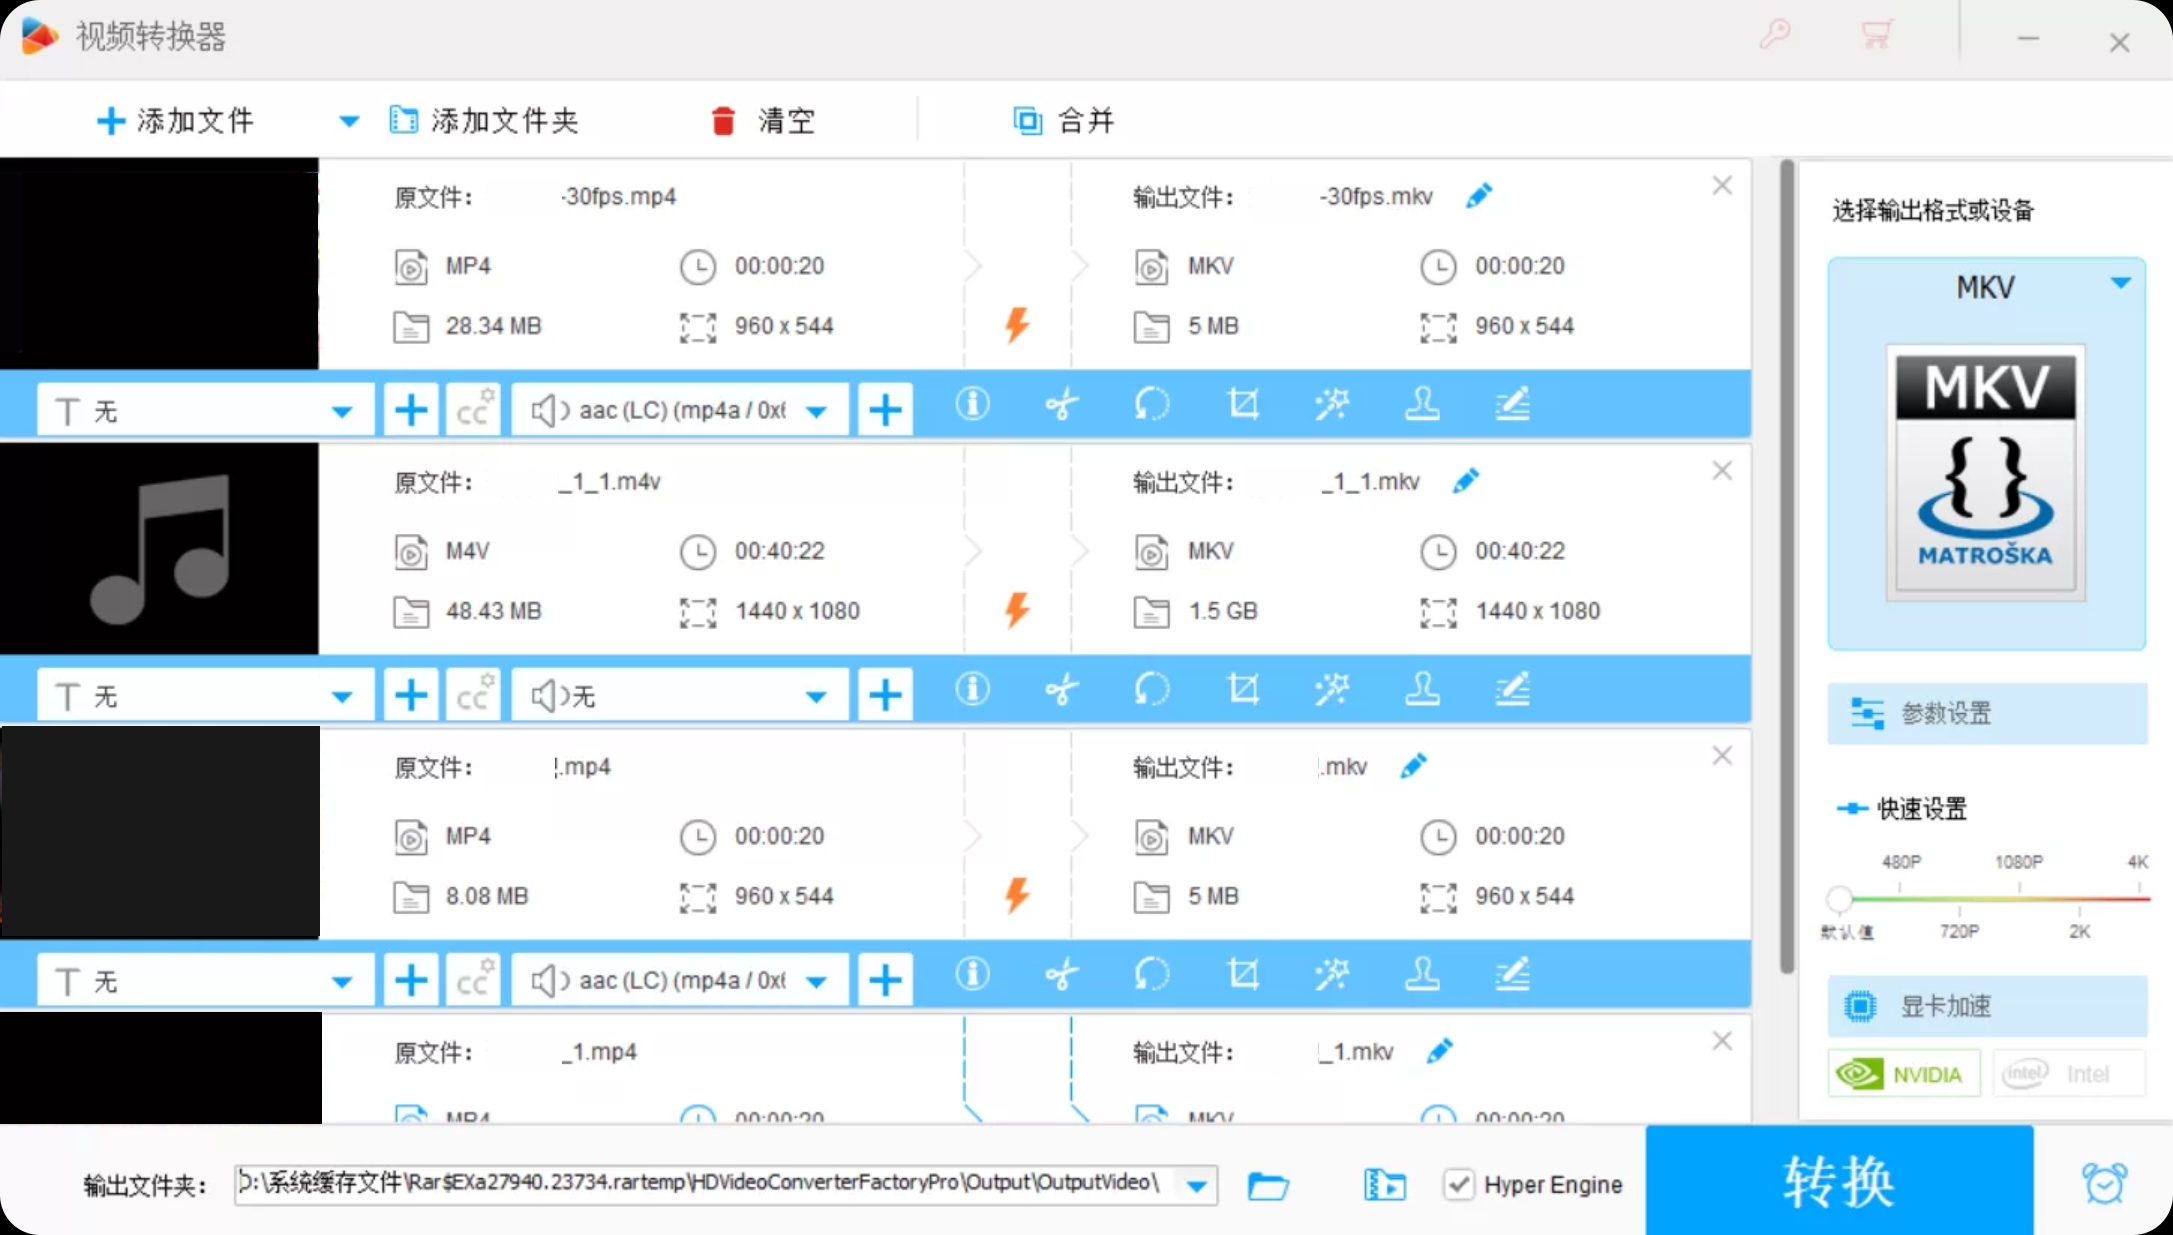Expand the MKV output format dropdown
This screenshot has height=1235, width=2173.
[2120, 284]
